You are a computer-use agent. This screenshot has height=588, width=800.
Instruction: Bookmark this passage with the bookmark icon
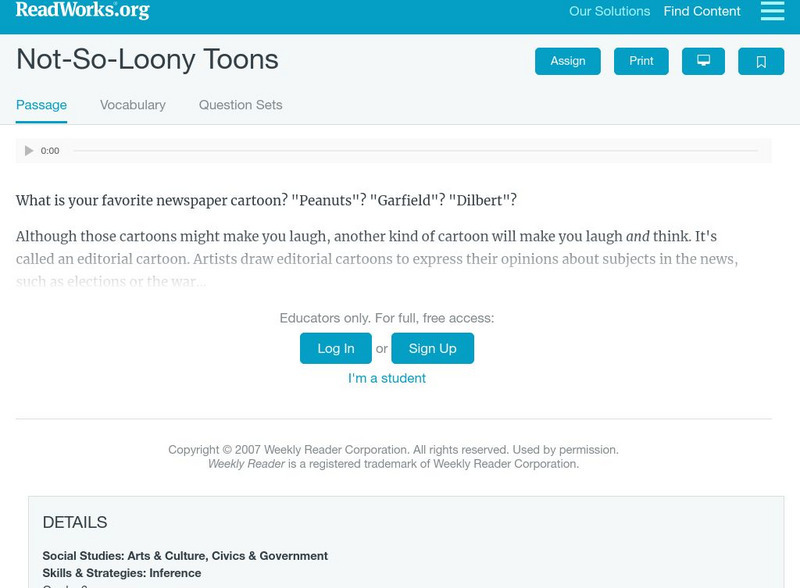click(761, 61)
